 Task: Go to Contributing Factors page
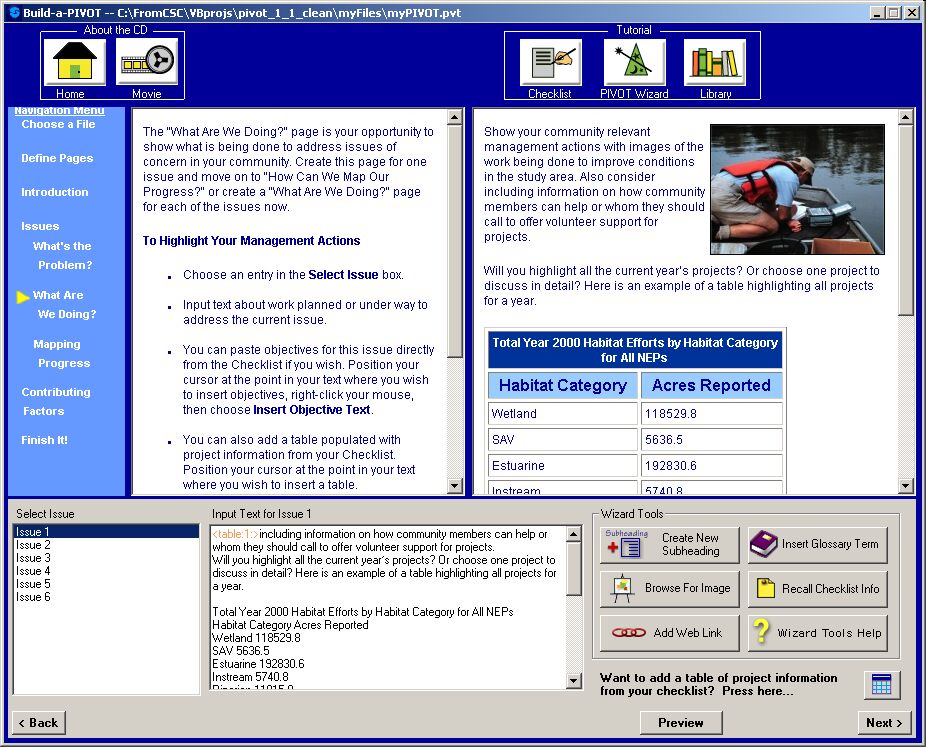(x=56, y=402)
